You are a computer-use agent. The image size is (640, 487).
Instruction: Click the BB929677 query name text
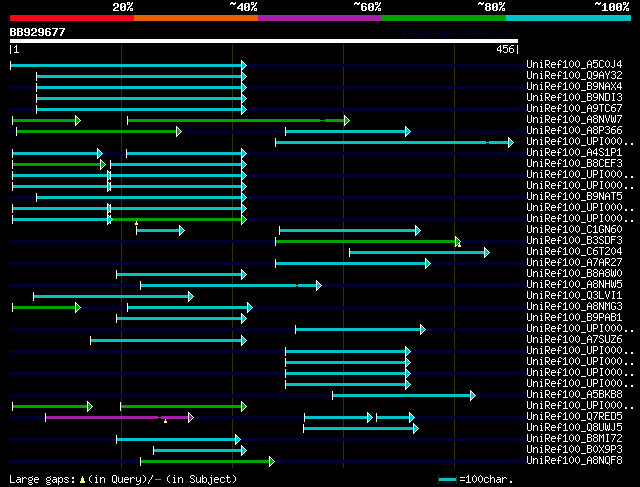(x=37, y=32)
